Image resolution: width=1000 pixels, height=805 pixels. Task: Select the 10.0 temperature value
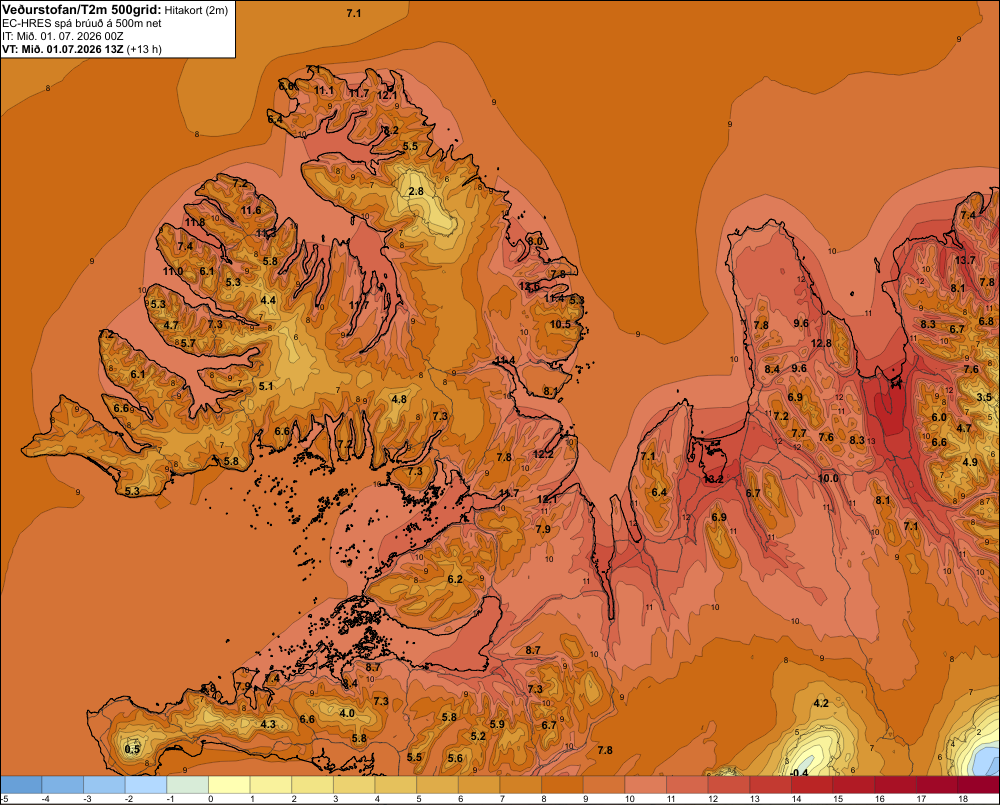pos(828,478)
